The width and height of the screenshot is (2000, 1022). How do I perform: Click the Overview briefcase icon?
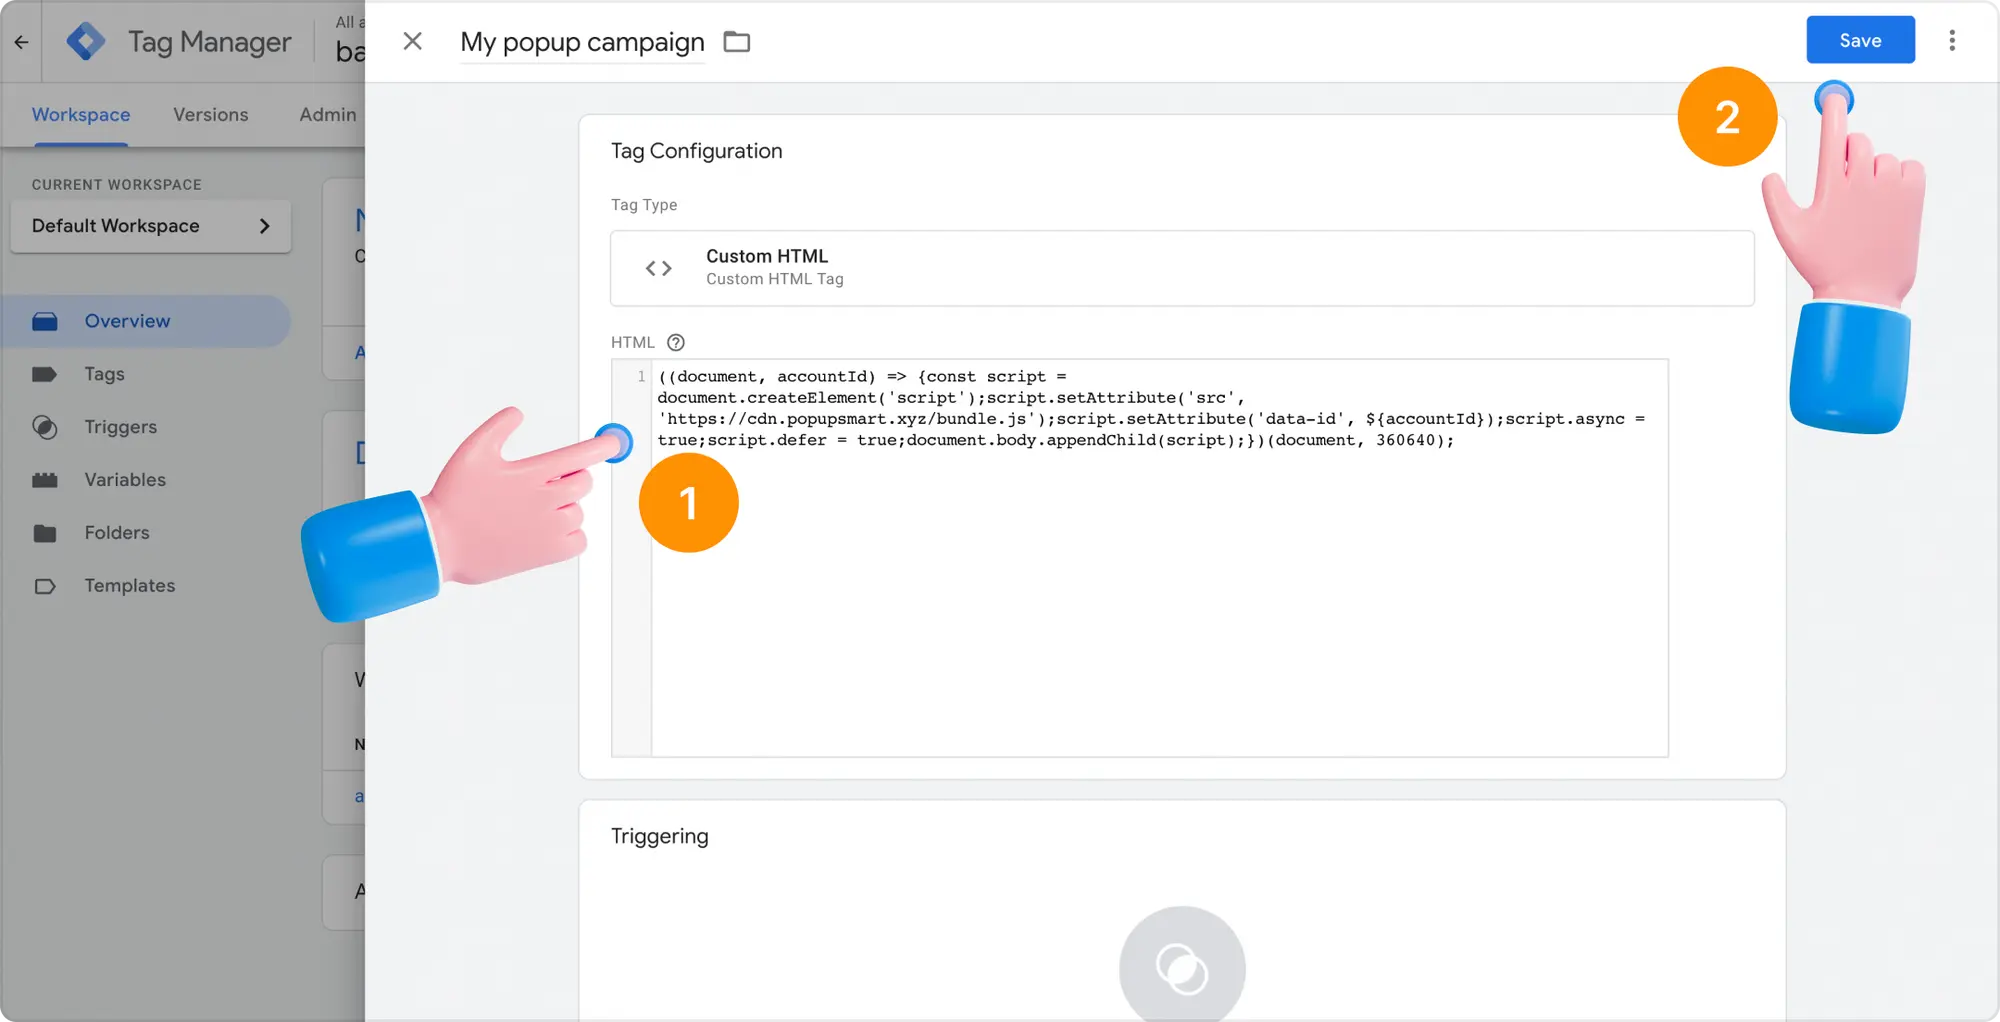pyautogui.click(x=45, y=321)
